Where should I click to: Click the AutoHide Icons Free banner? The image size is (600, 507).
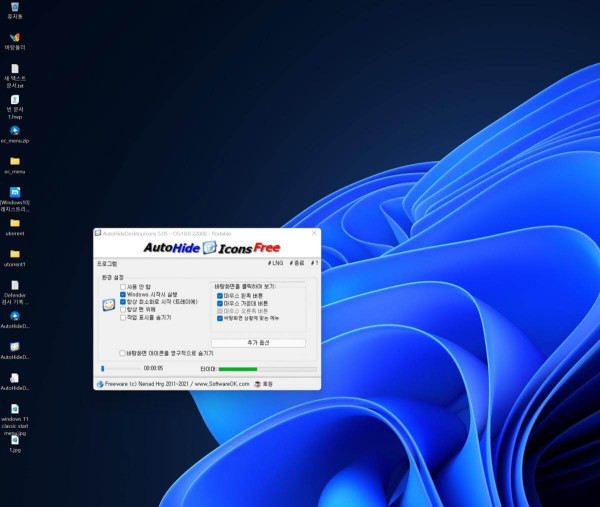pyautogui.click(x=212, y=248)
